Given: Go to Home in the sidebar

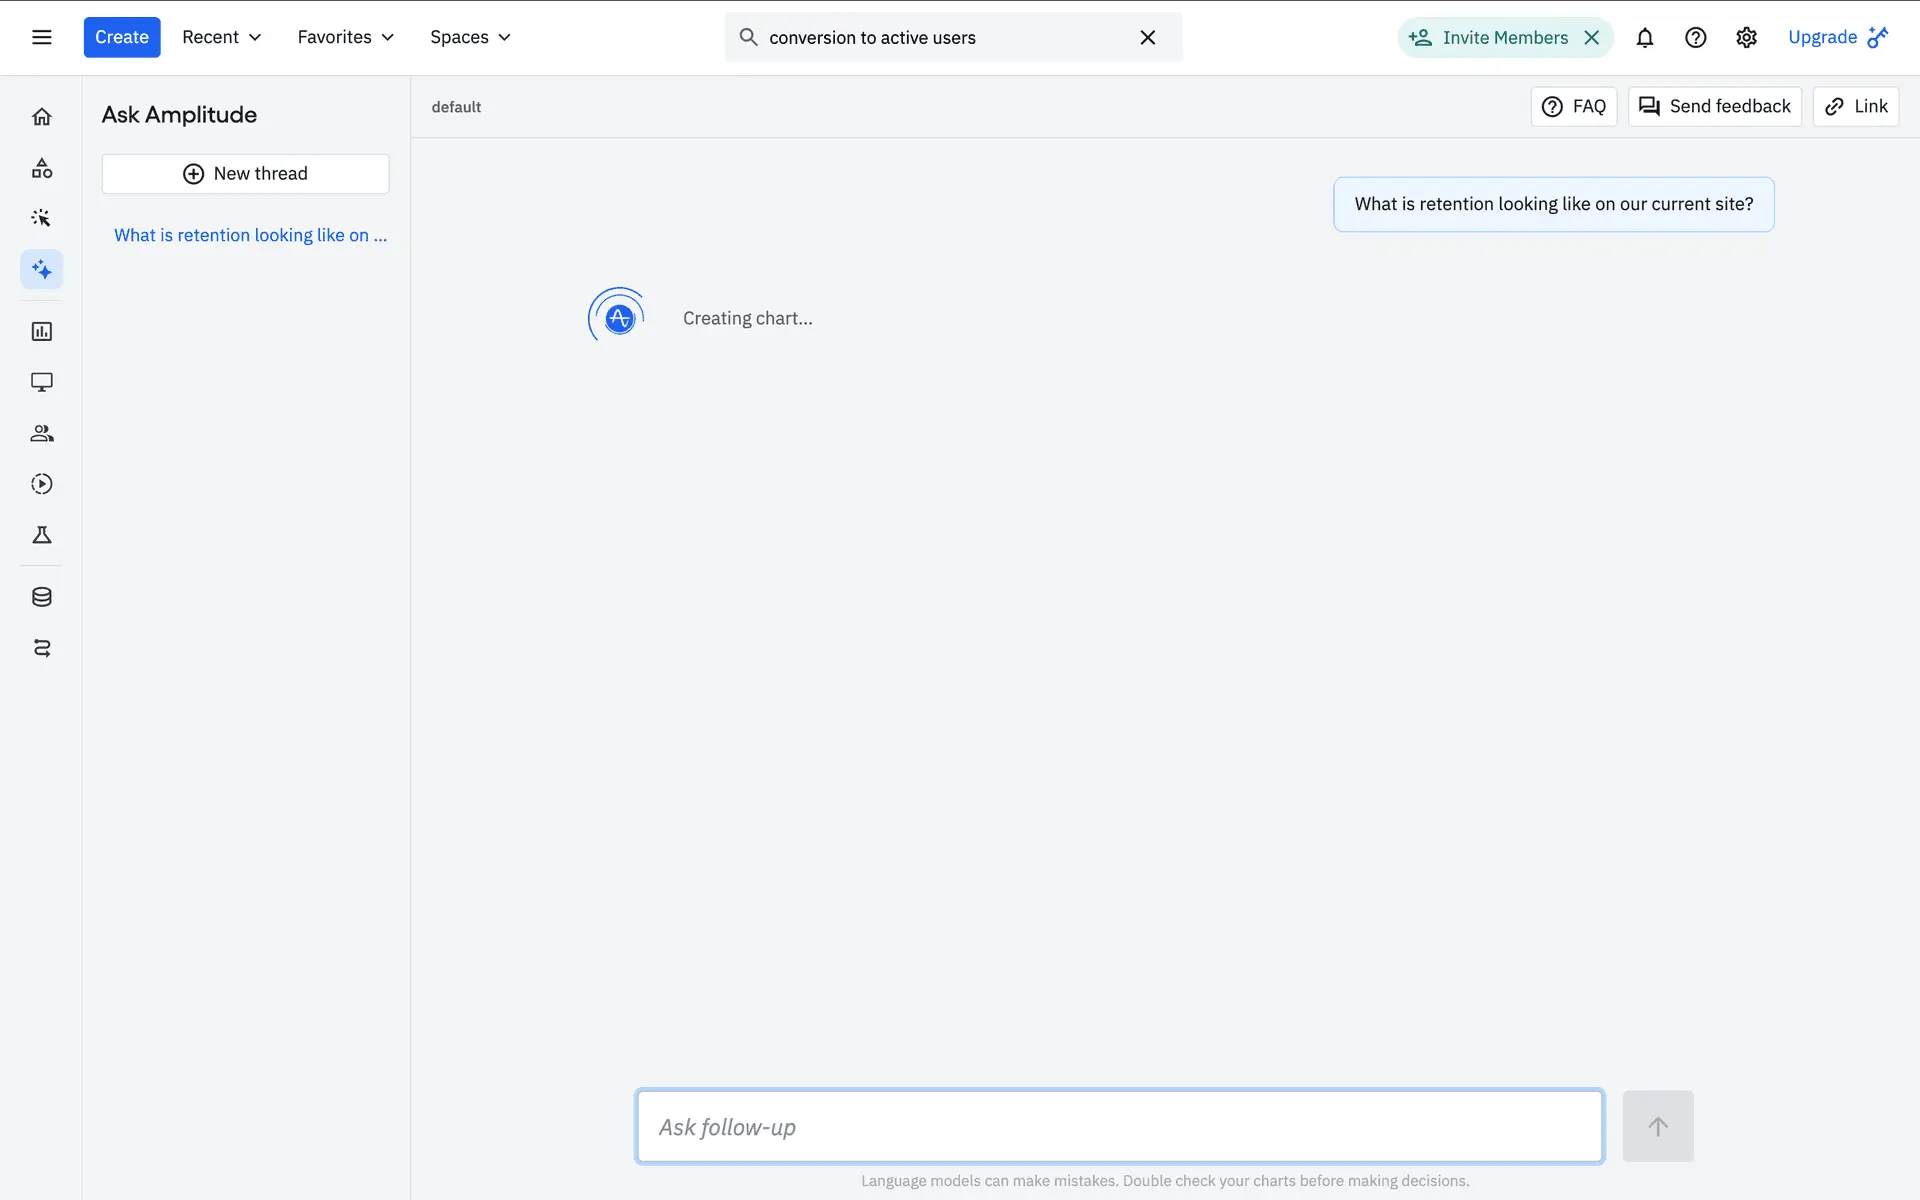Looking at the screenshot, I should click(x=41, y=117).
